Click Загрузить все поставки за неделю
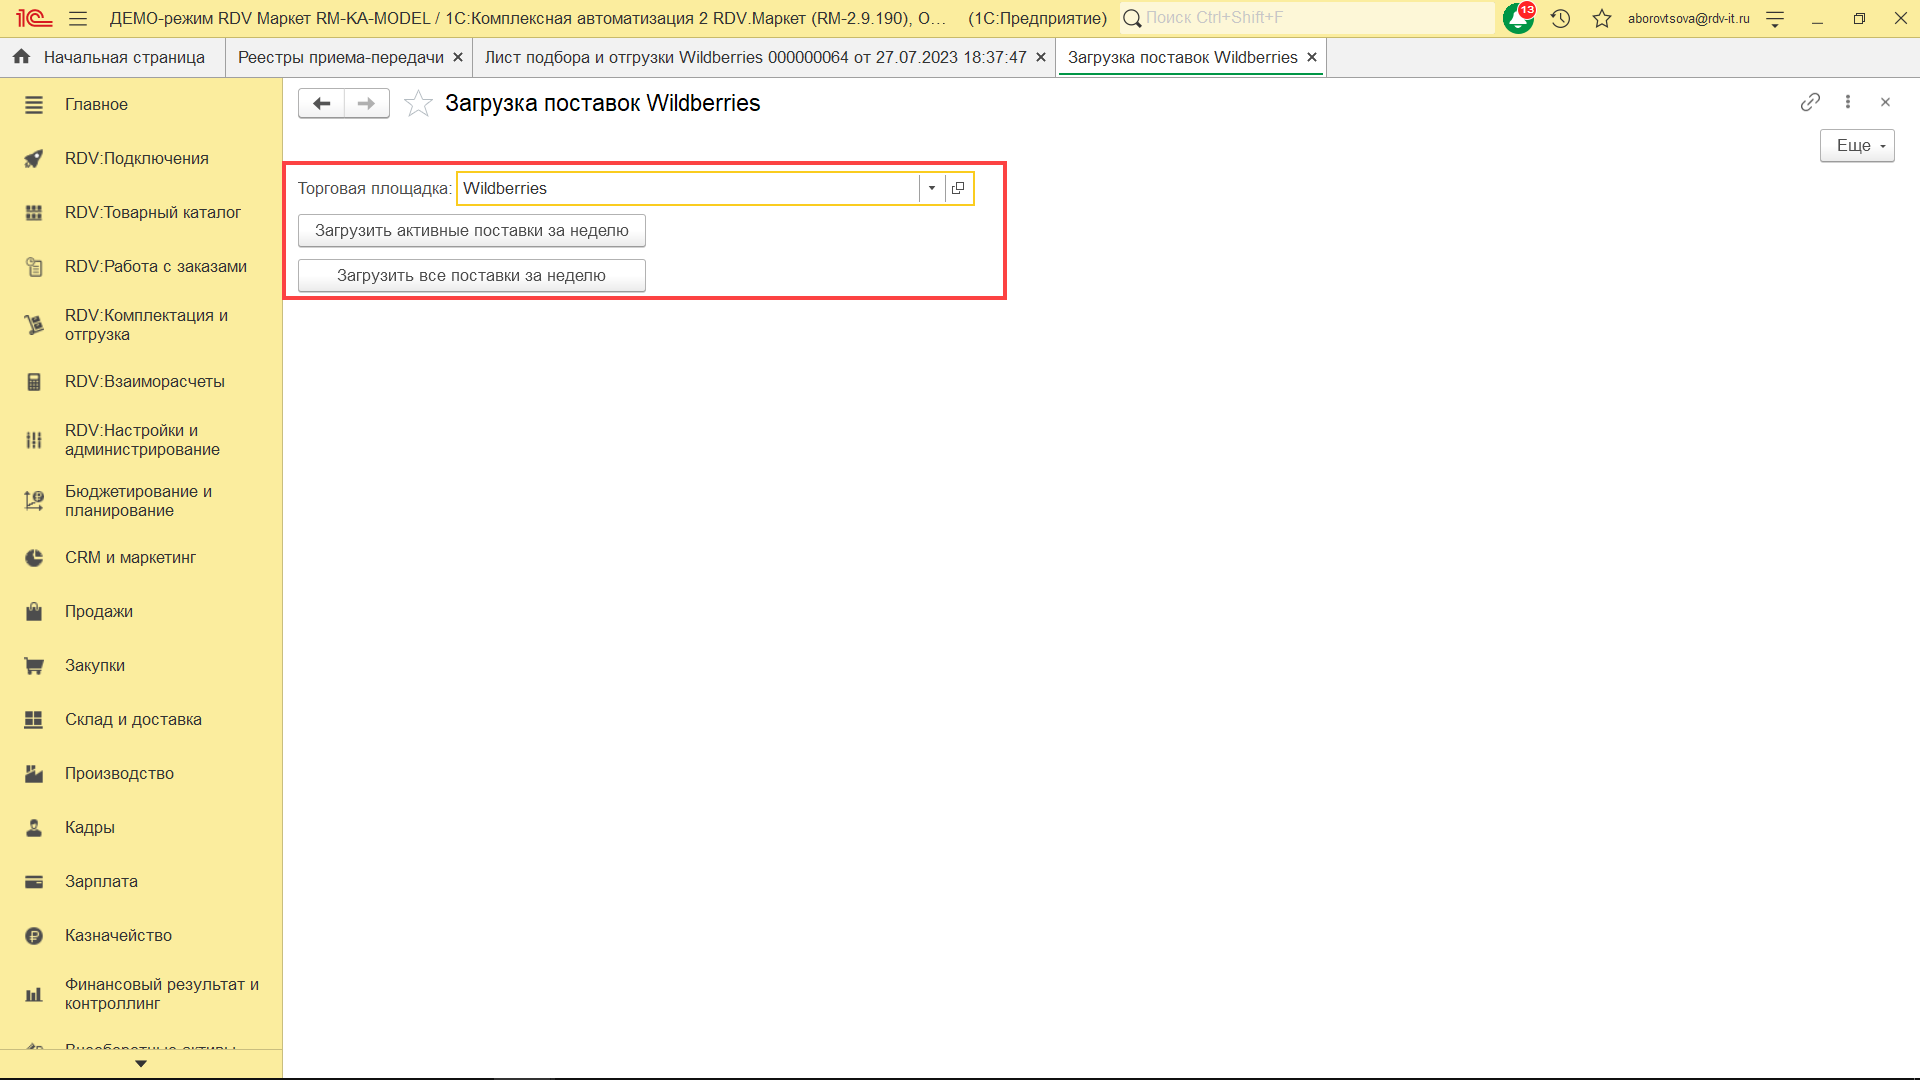 click(471, 276)
